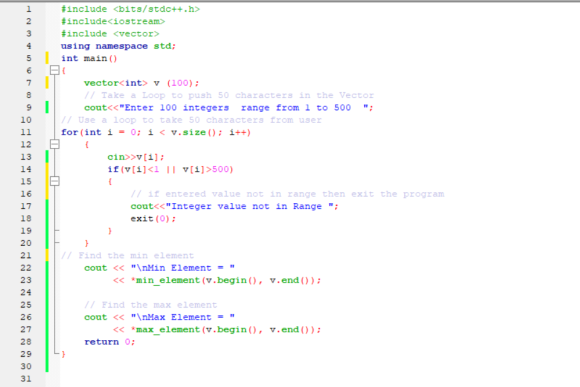Click on the cin>>v[i] statement
This screenshot has height=387, width=580.
click(x=135, y=157)
